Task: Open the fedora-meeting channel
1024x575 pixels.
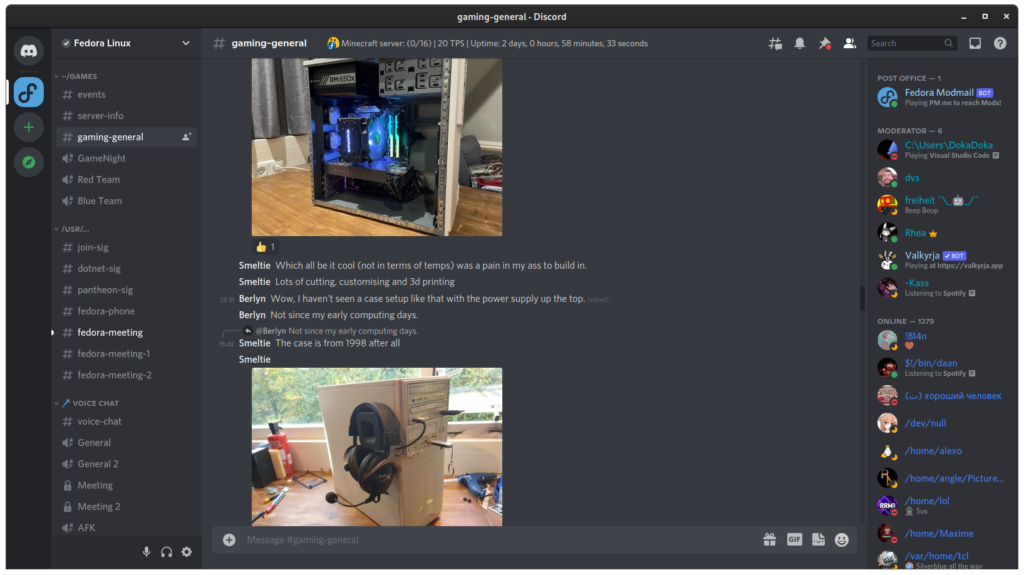Action: point(124,333)
